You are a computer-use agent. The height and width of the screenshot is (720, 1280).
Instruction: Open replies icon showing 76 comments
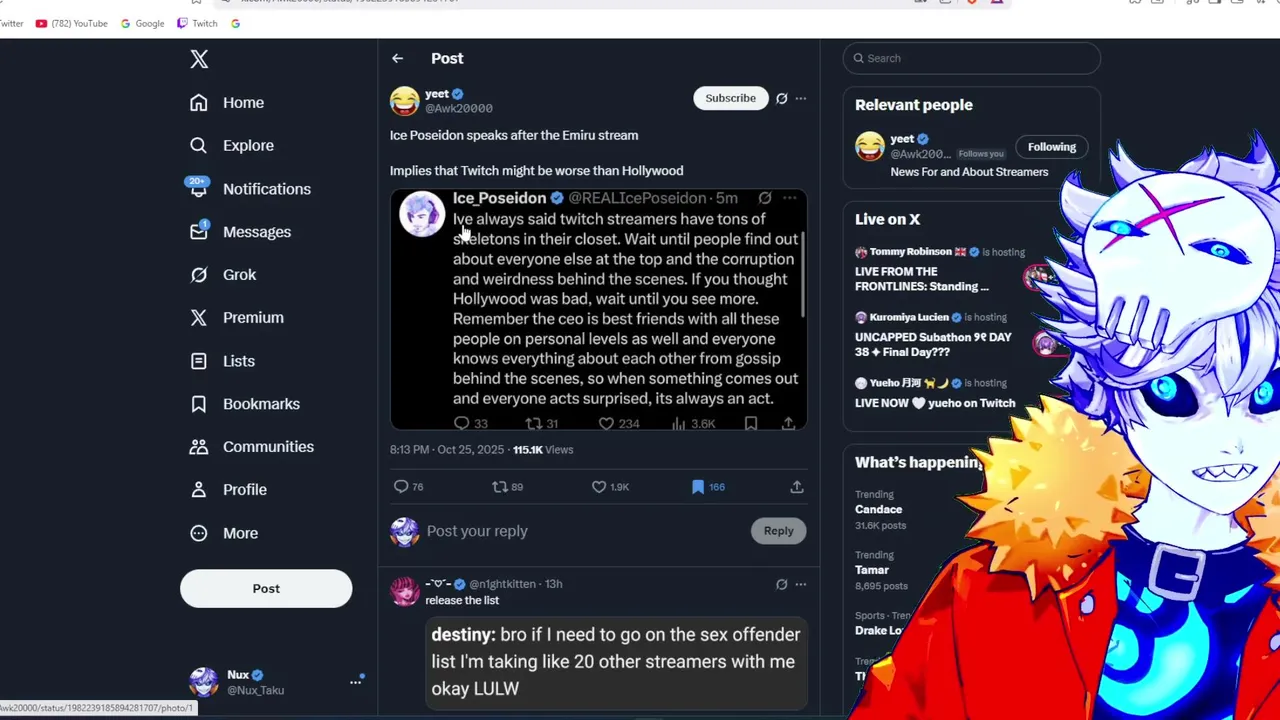click(x=401, y=487)
